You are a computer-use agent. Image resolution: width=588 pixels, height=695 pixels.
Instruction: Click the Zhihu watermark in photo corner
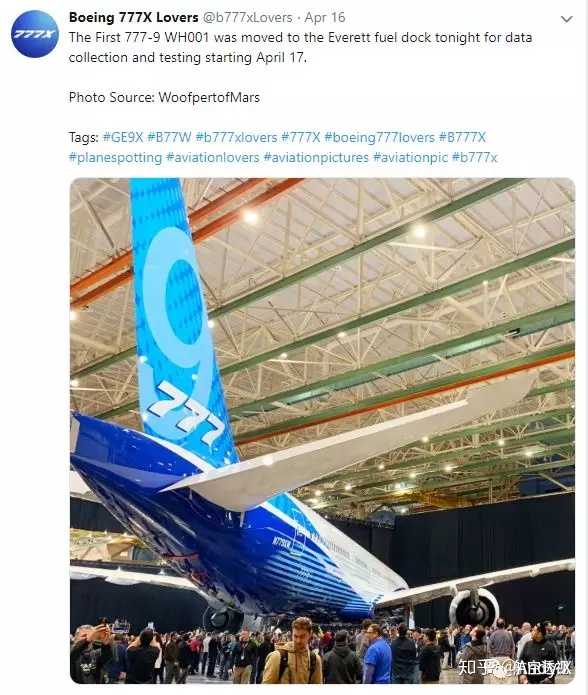(514, 667)
